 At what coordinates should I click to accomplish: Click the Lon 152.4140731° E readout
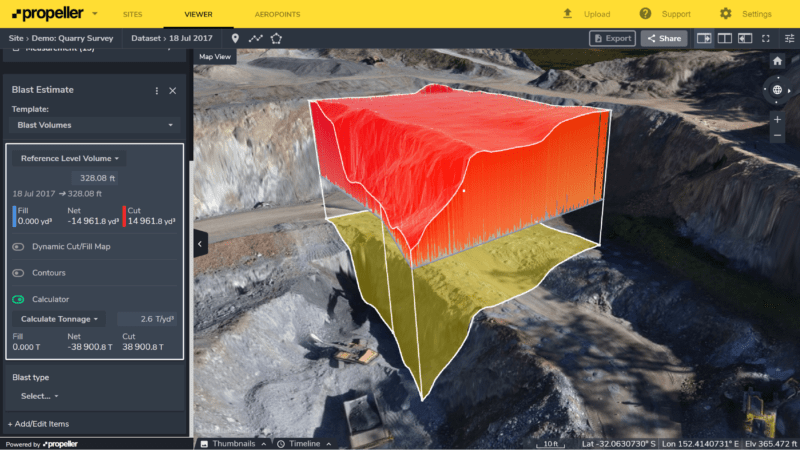coord(700,444)
